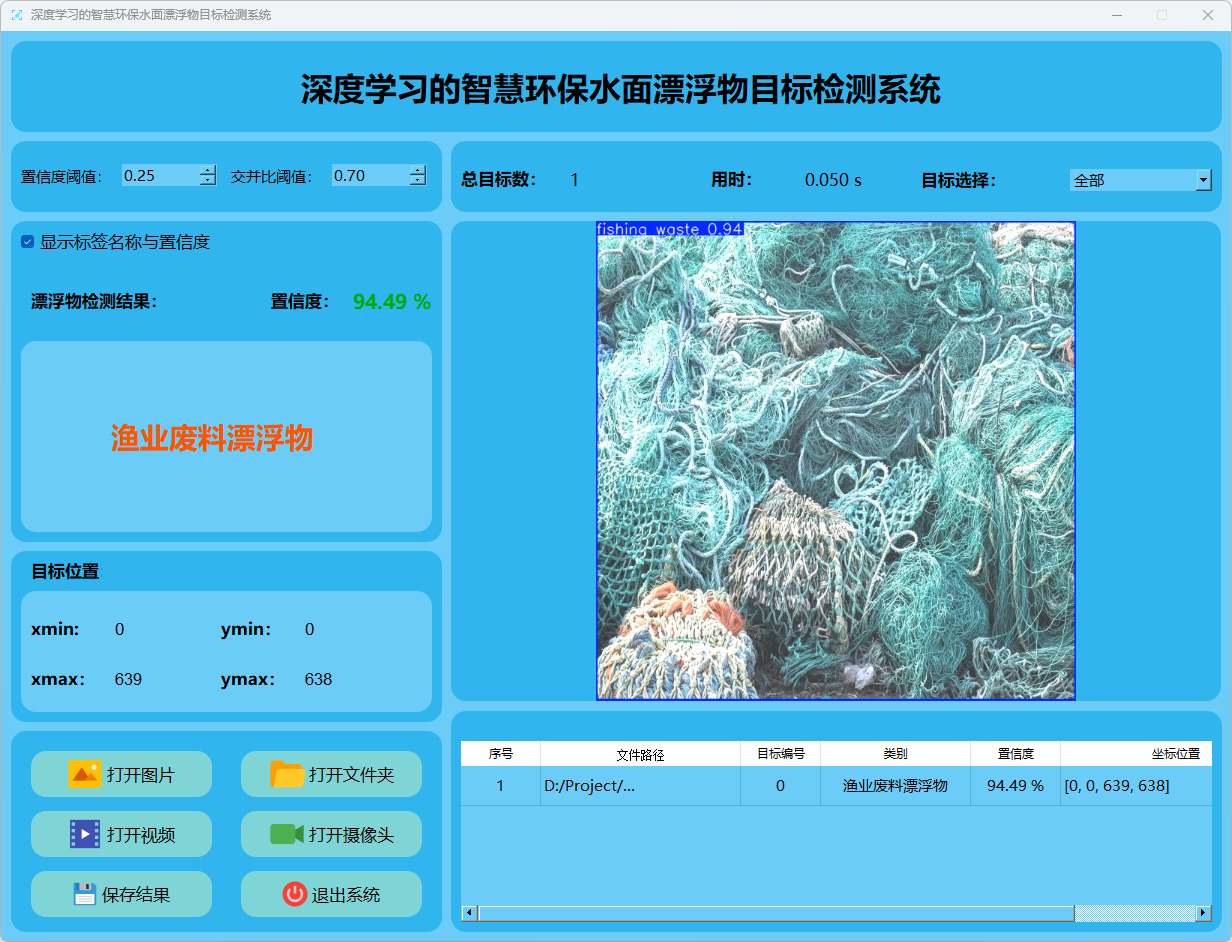
Task: Click the horizontal scrollbar left arrow in the table
Action: tap(469, 913)
